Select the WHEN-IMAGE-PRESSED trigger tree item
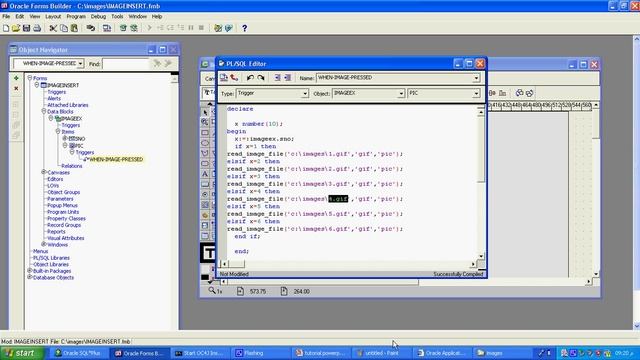 (x=116, y=159)
